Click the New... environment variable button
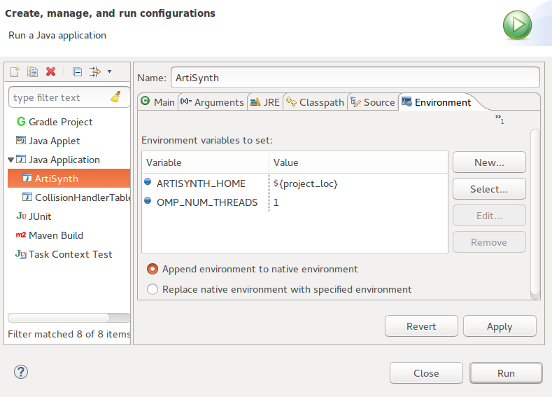 click(x=489, y=162)
